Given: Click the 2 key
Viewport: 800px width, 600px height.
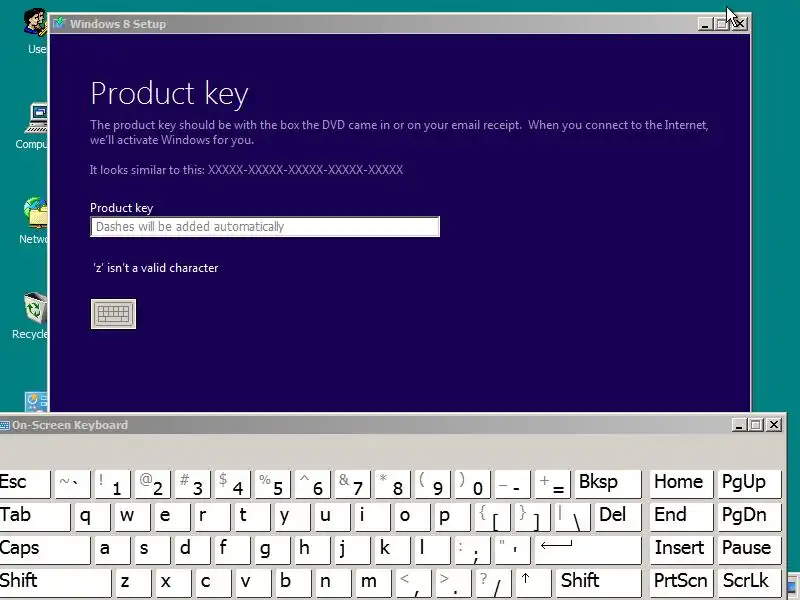Looking at the screenshot, I should (153, 483).
